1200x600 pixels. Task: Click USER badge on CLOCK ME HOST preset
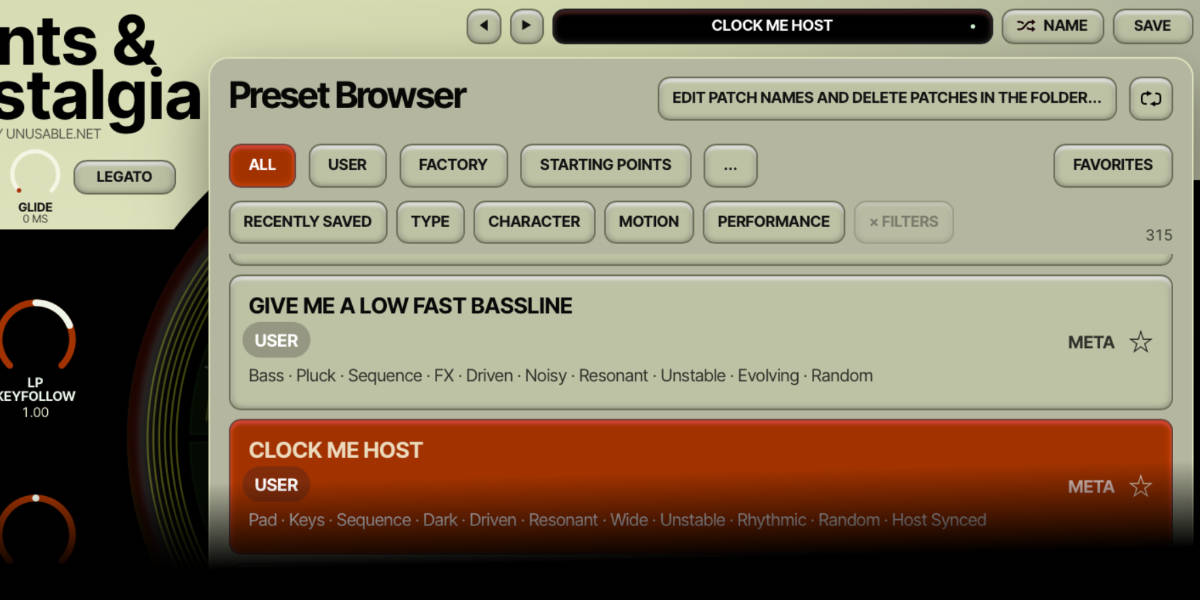coord(276,485)
